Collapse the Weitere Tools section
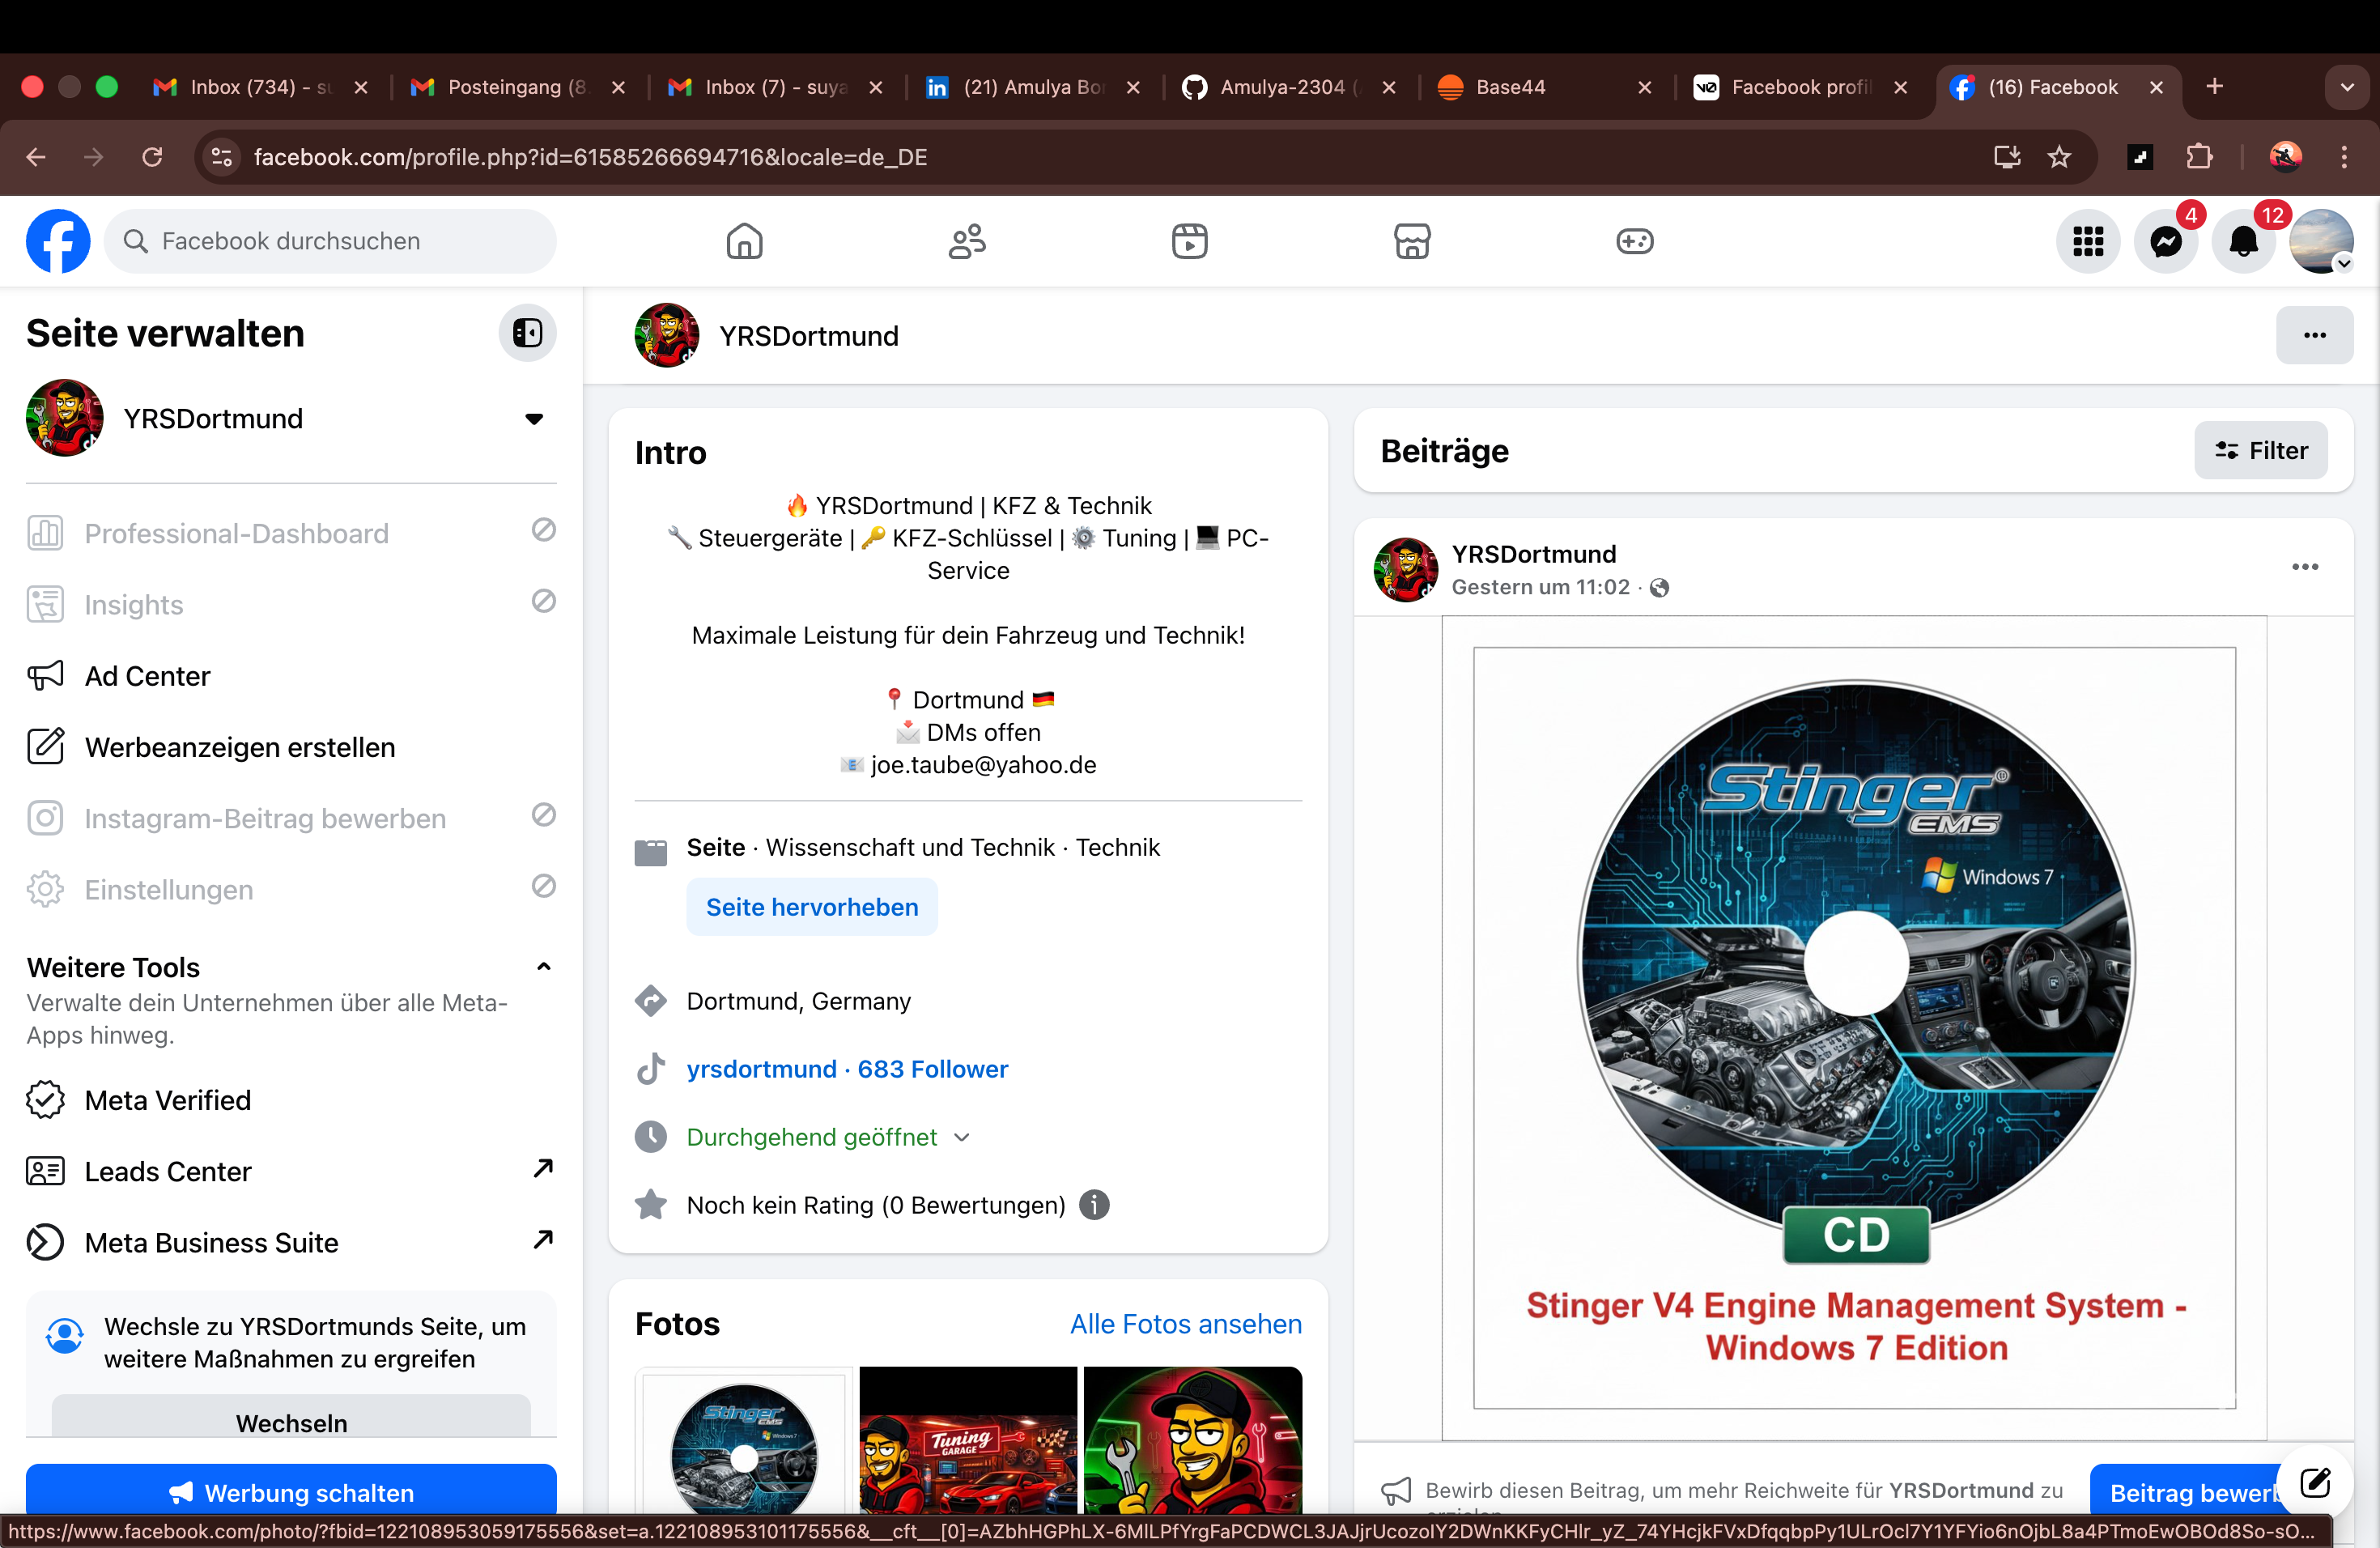This screenshot has width=2380, height=1548. (543, 967)
